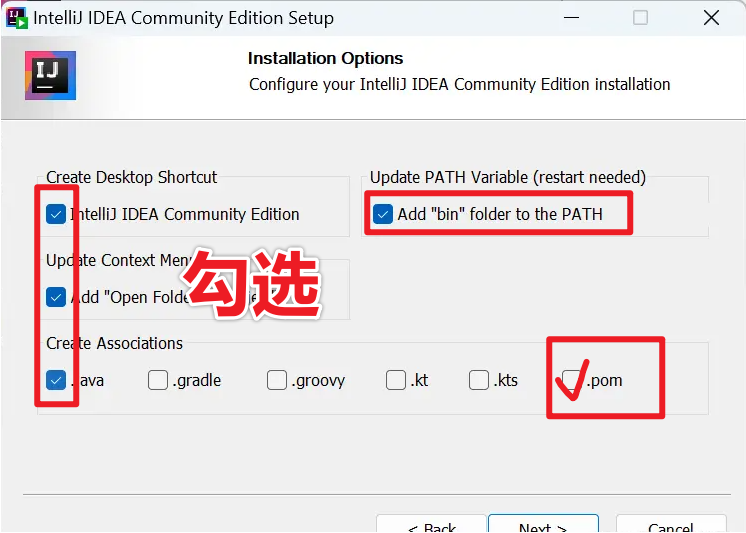Click the window title text "IntelliJ IDEA Community Edition Setup"
The image size is (746, 533).
coord(184,18)
